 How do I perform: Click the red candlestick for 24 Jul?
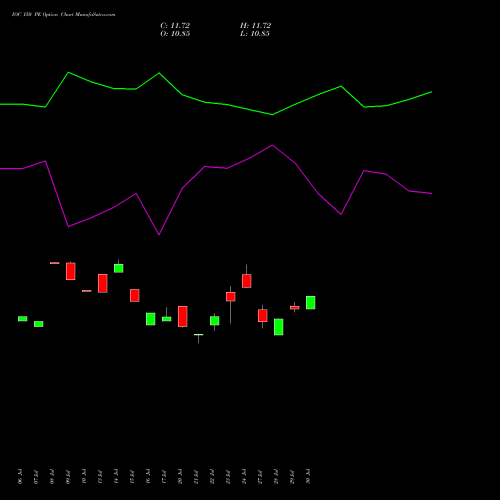point(247,281)
